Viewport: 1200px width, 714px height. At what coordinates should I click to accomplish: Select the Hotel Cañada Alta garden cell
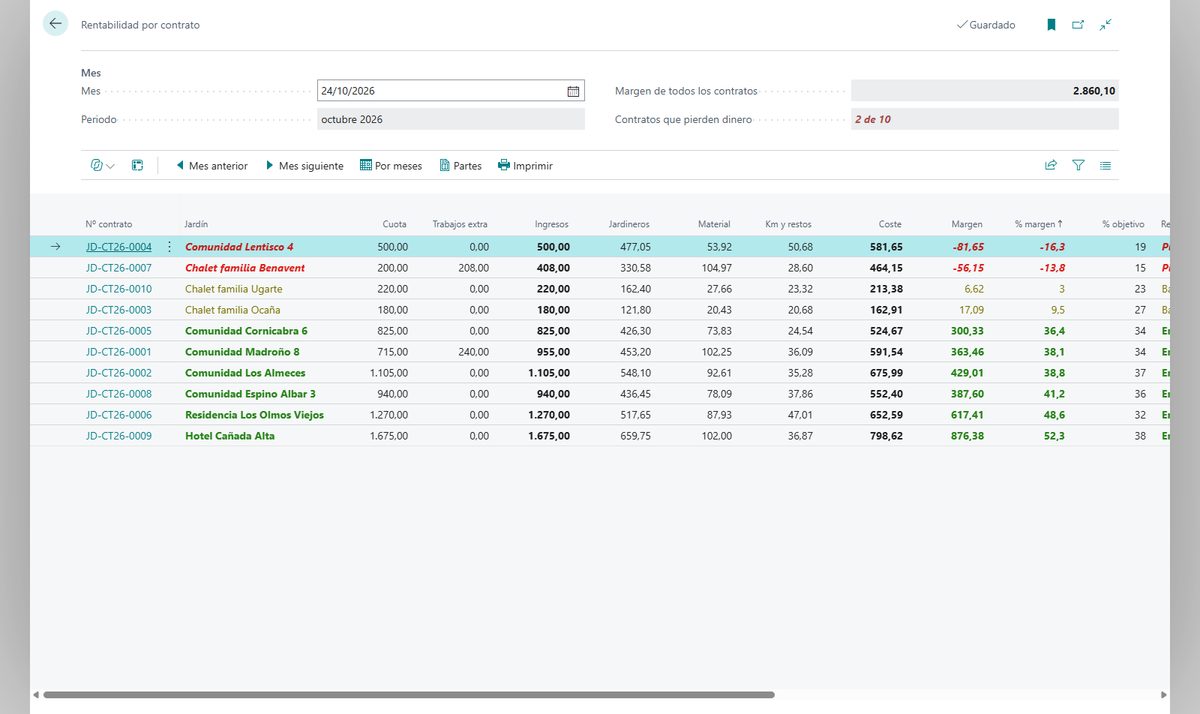point(230,436)
